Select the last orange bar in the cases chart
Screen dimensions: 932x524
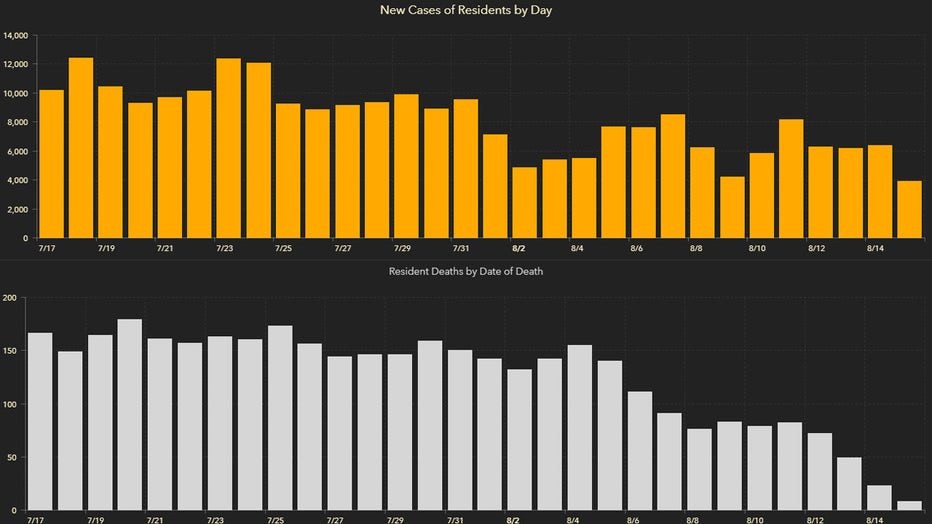click(x=909, y=210)
